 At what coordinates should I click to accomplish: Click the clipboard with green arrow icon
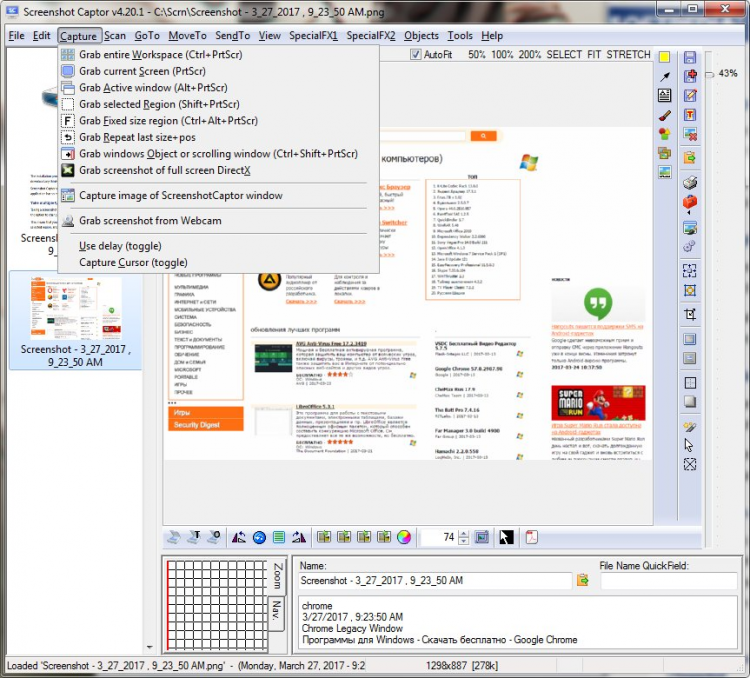(690, 157)
